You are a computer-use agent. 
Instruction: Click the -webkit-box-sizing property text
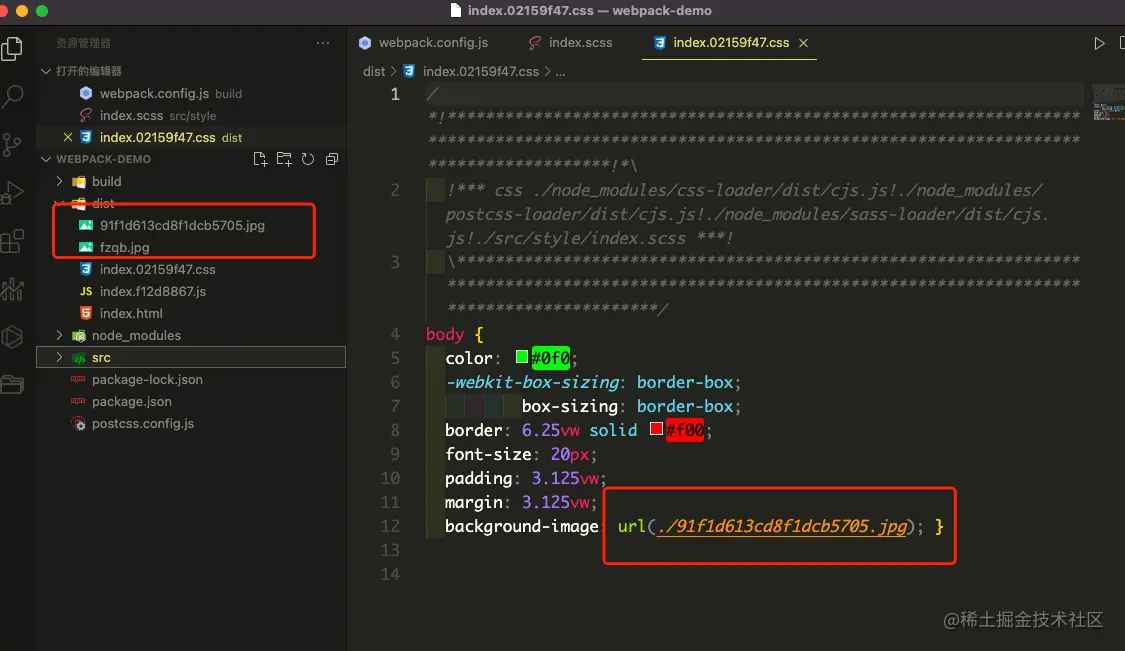coord(532,383)
